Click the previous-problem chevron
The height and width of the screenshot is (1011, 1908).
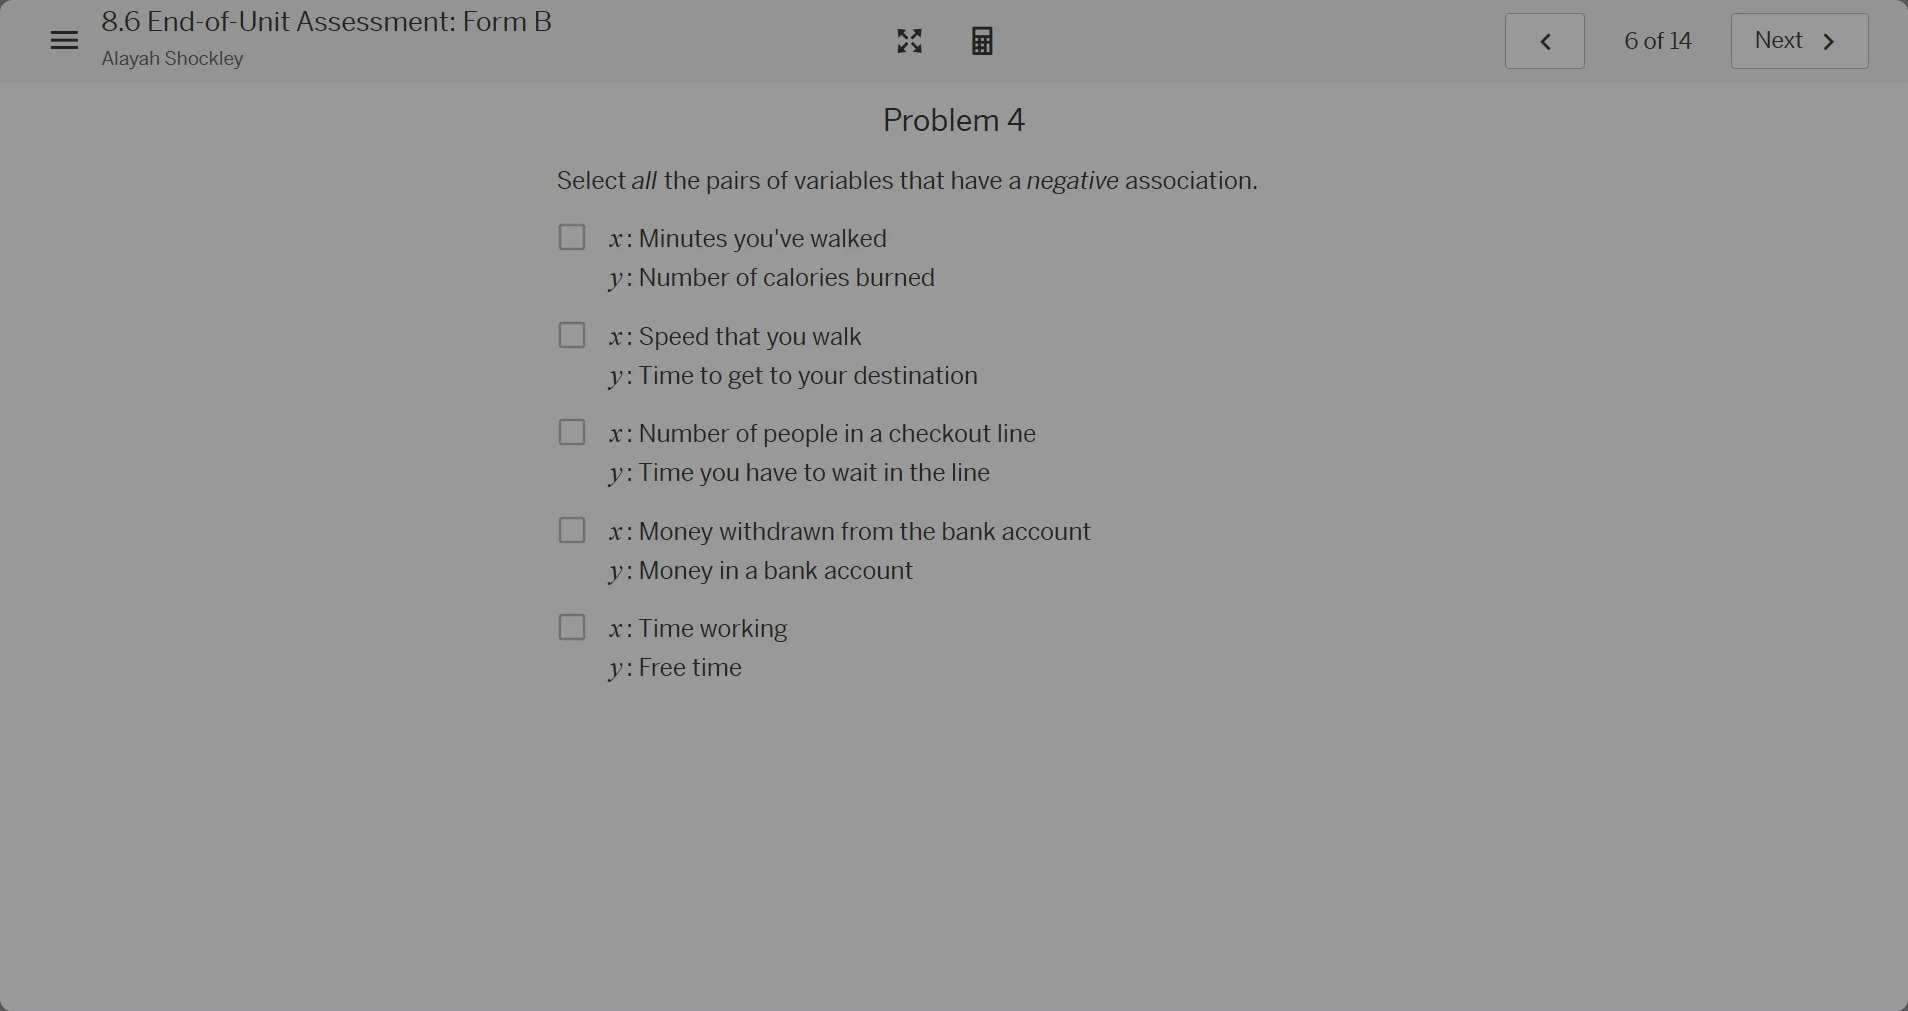click(1544, 40)
